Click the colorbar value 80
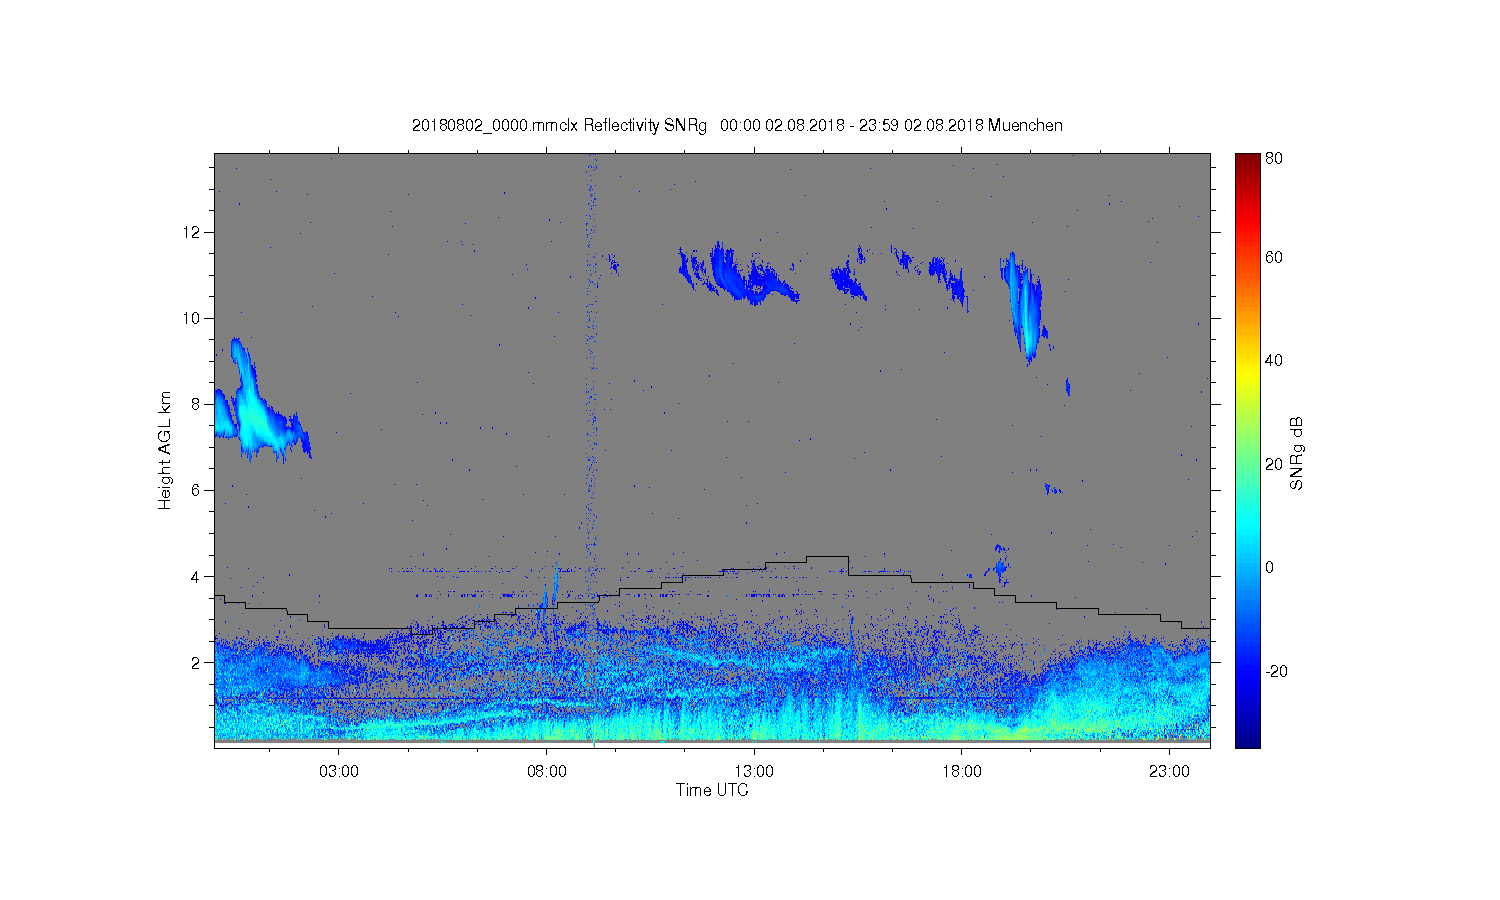This screenshot has height=900, width=1500. (1273, 159)
